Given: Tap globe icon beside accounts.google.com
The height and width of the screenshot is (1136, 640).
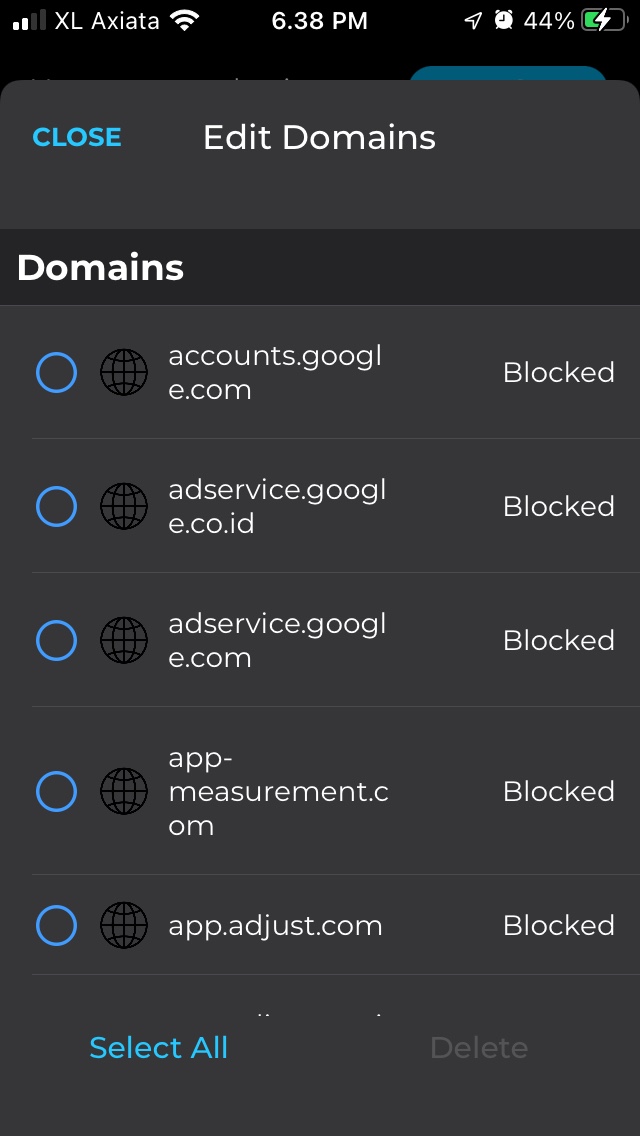Looking at the screenshot, I should pos(124,373).
